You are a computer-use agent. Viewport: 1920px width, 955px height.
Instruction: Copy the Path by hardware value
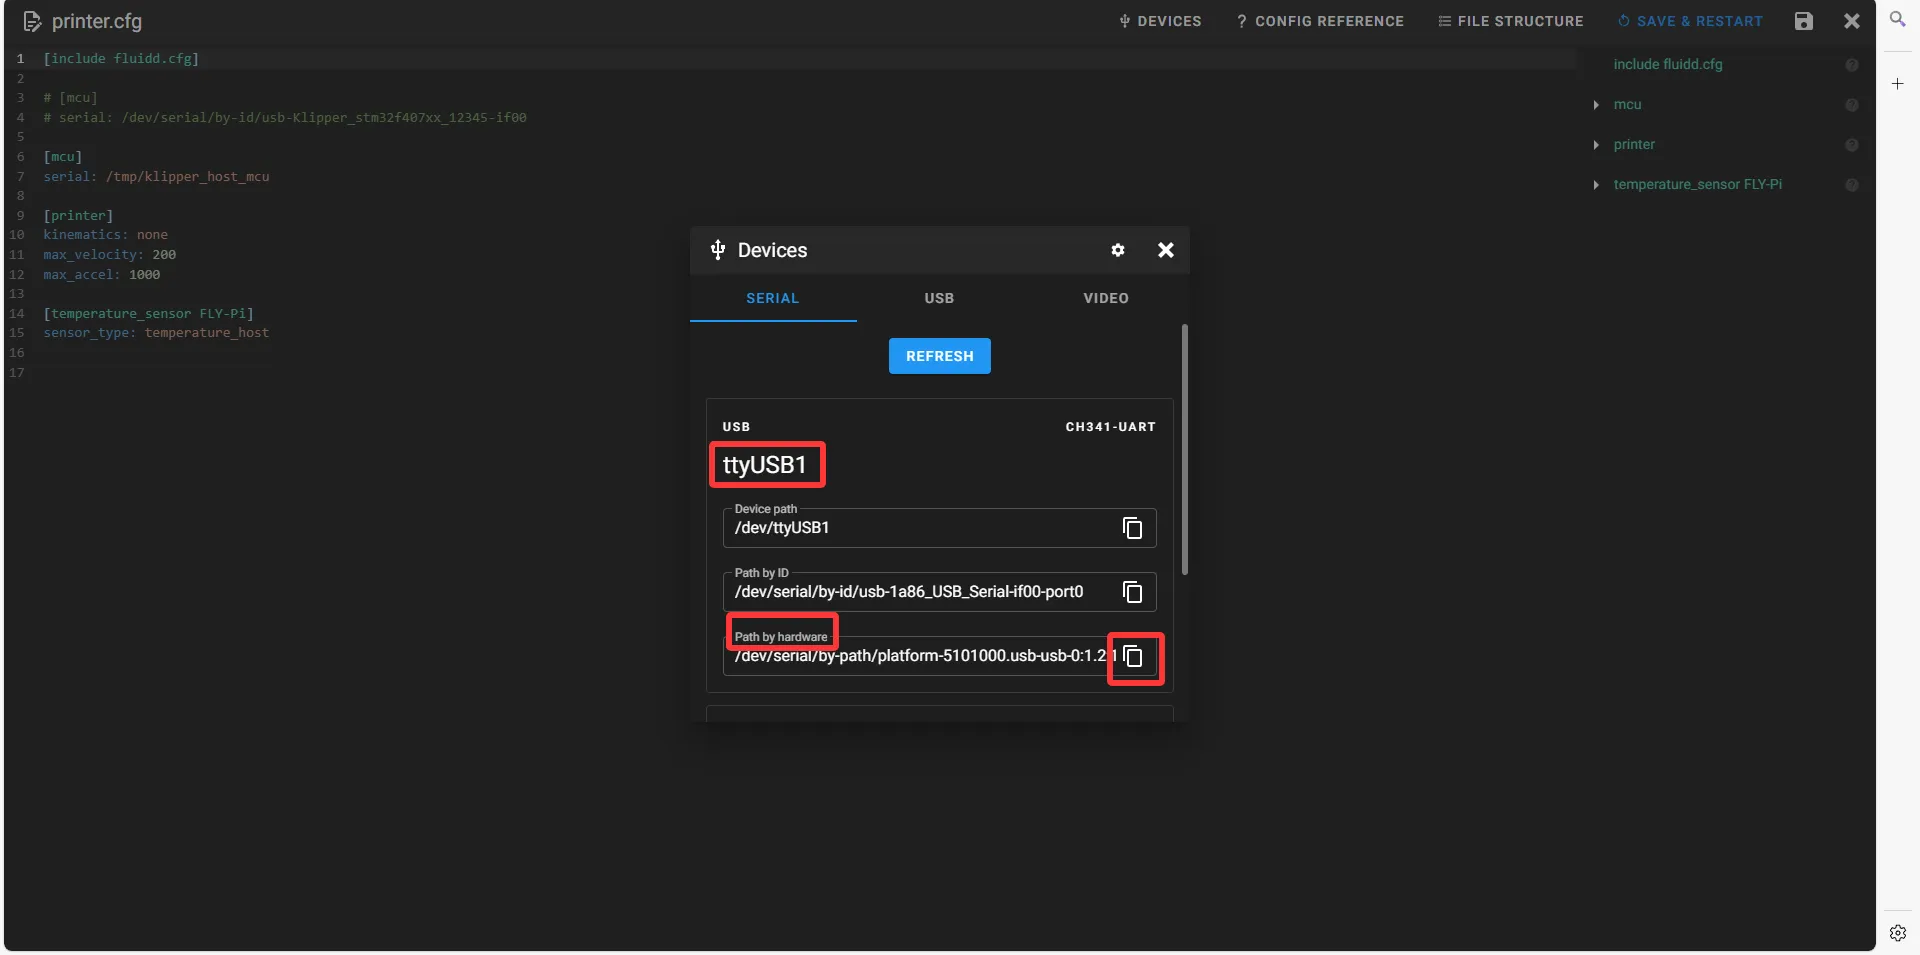tap(1133, 657)
